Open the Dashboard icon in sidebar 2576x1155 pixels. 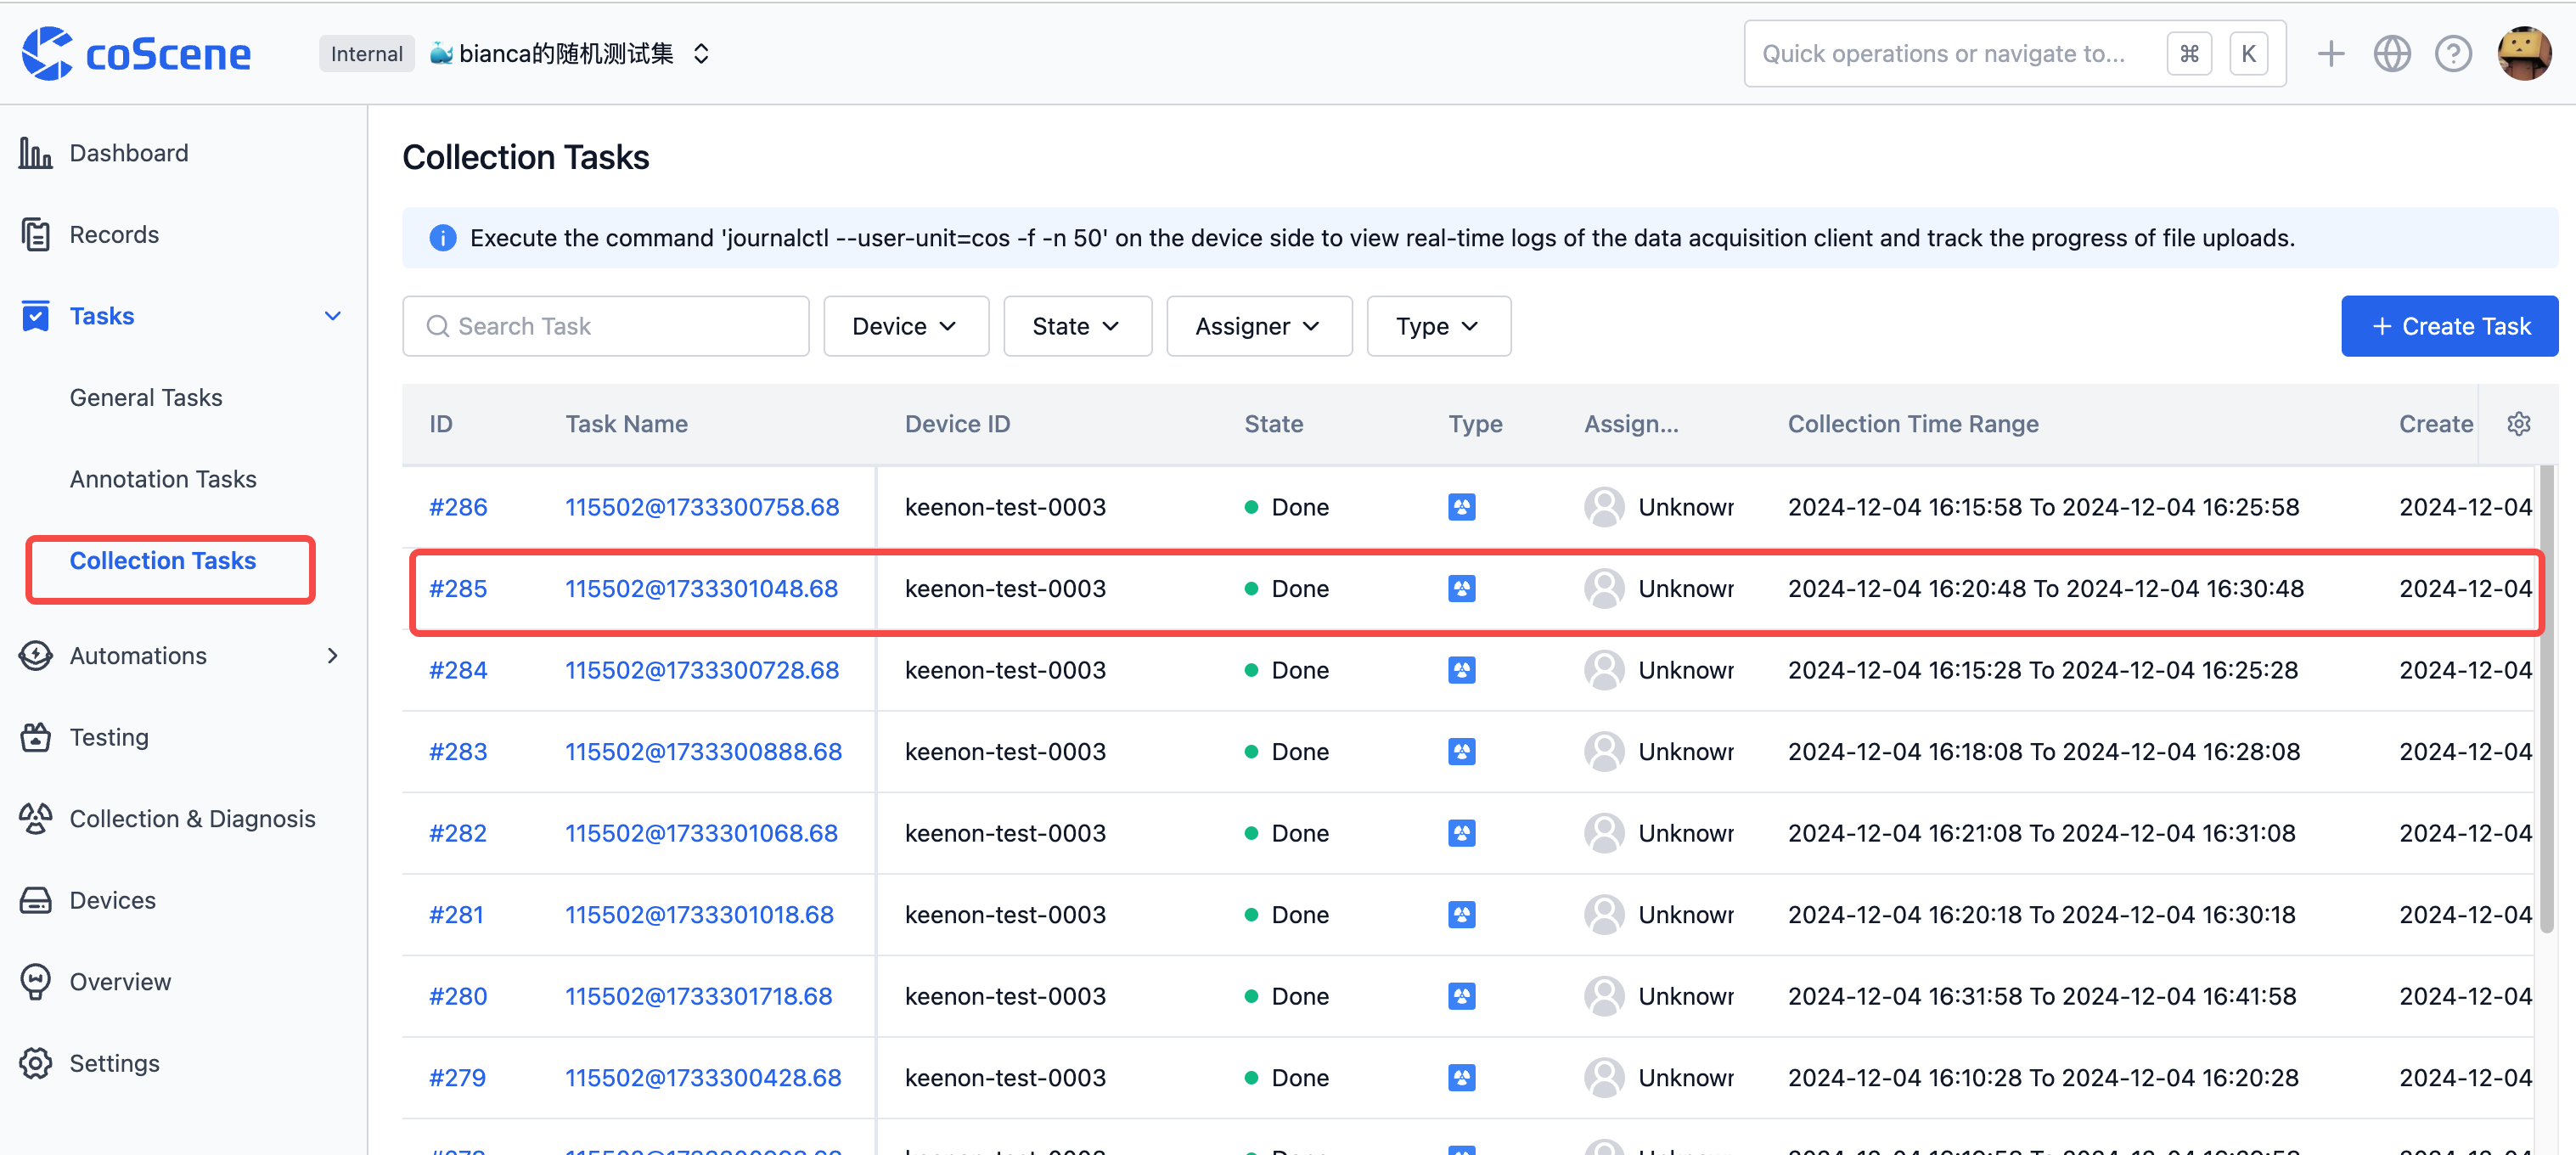pyautogui.click(x=36, y=153)
